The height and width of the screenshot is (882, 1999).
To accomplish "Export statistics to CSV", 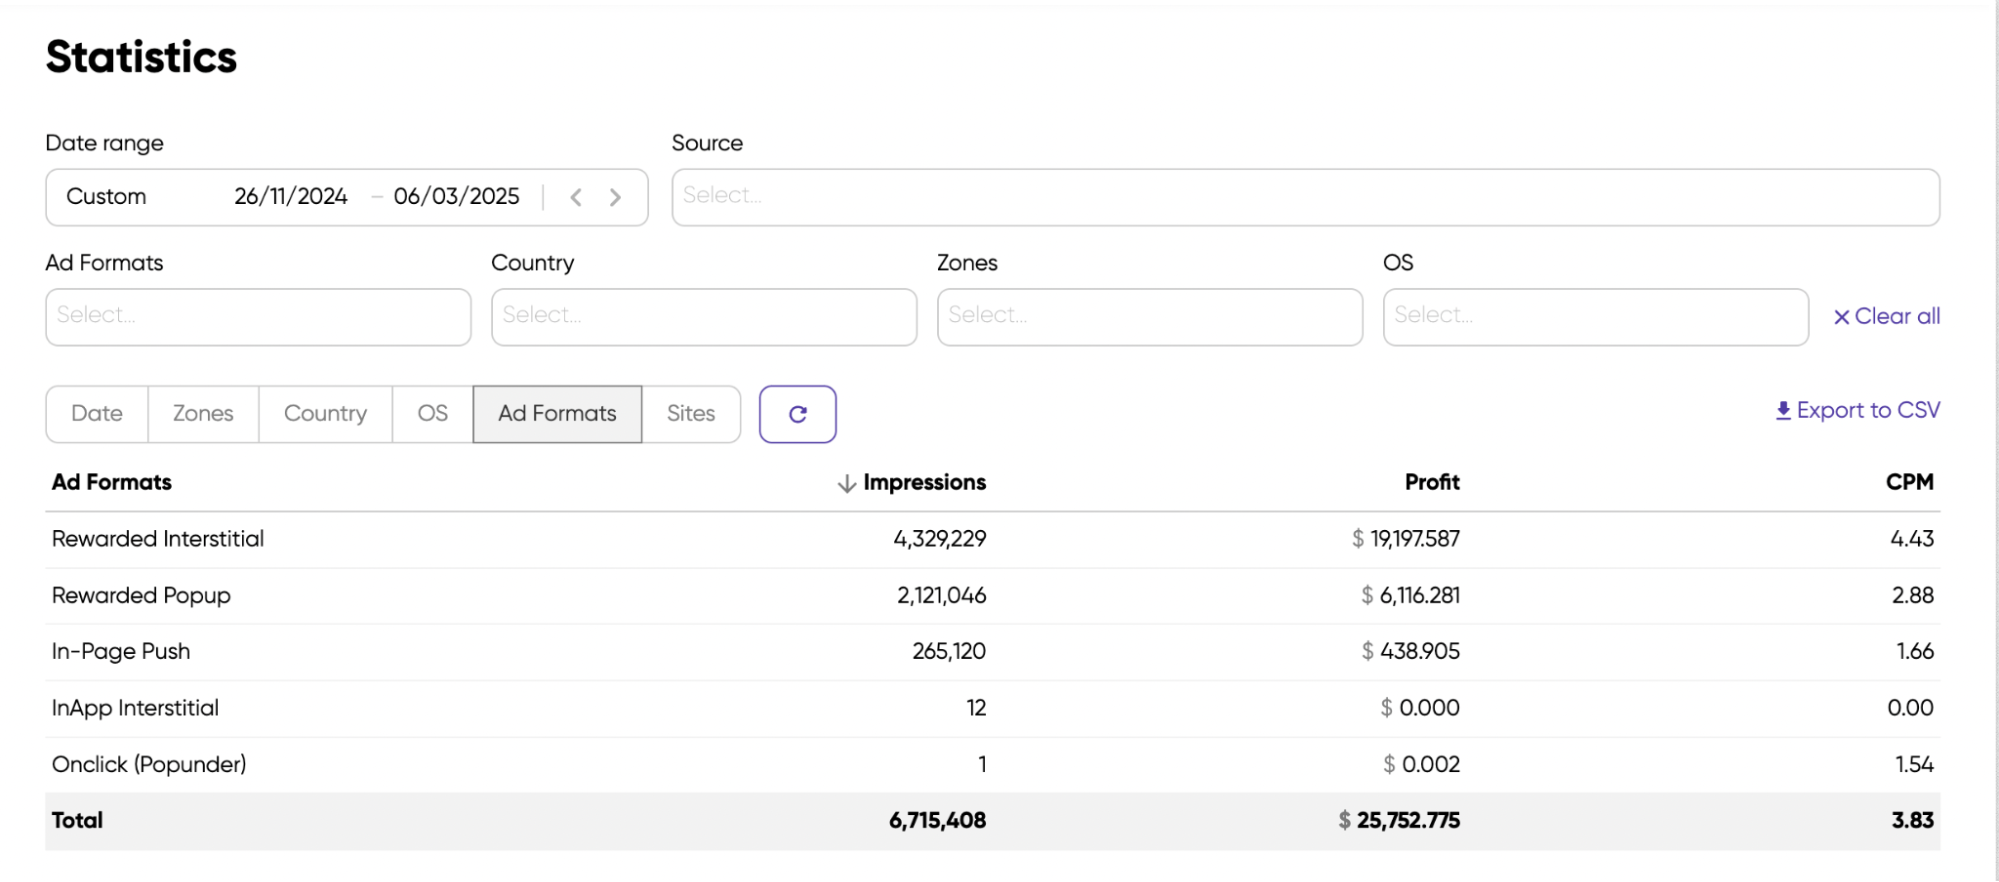I will point(1857,410).
